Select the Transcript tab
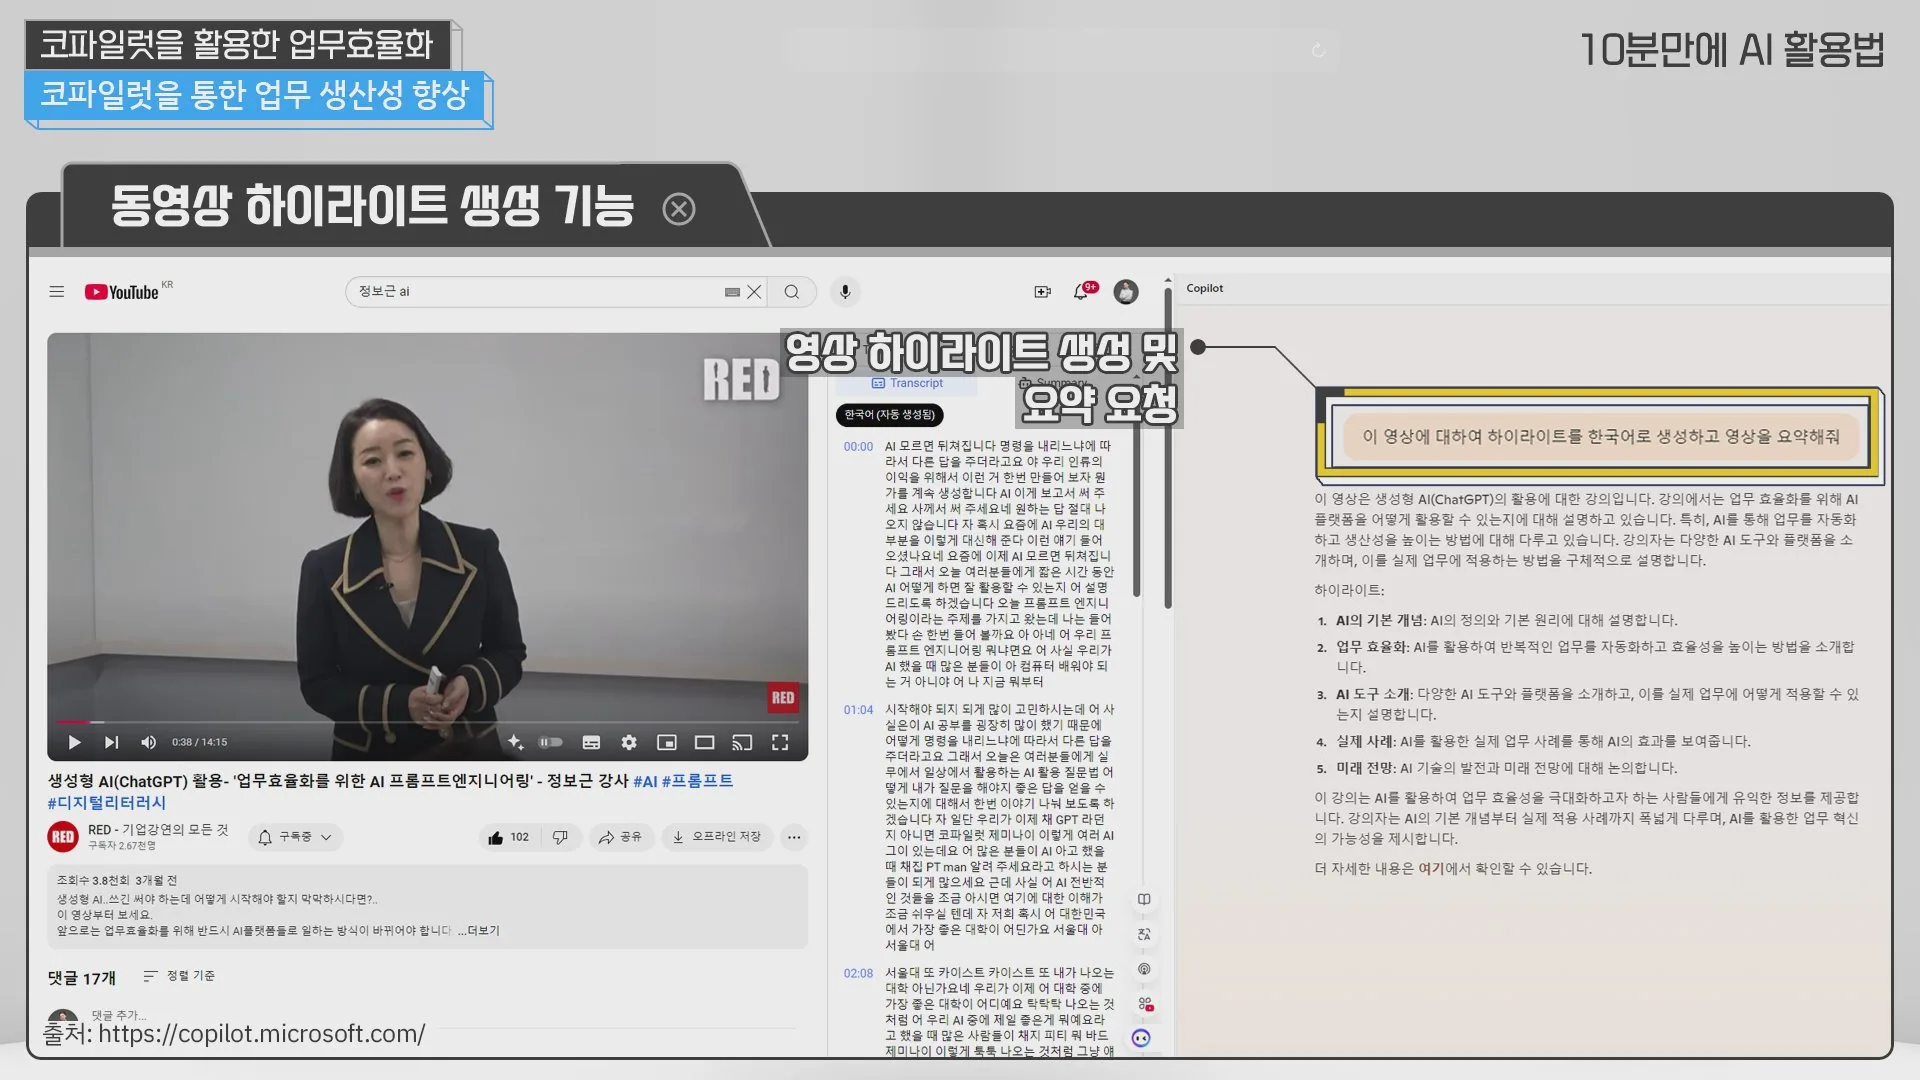Image resolution: width=1920 pixels, height=1080 pixels. 907,383
